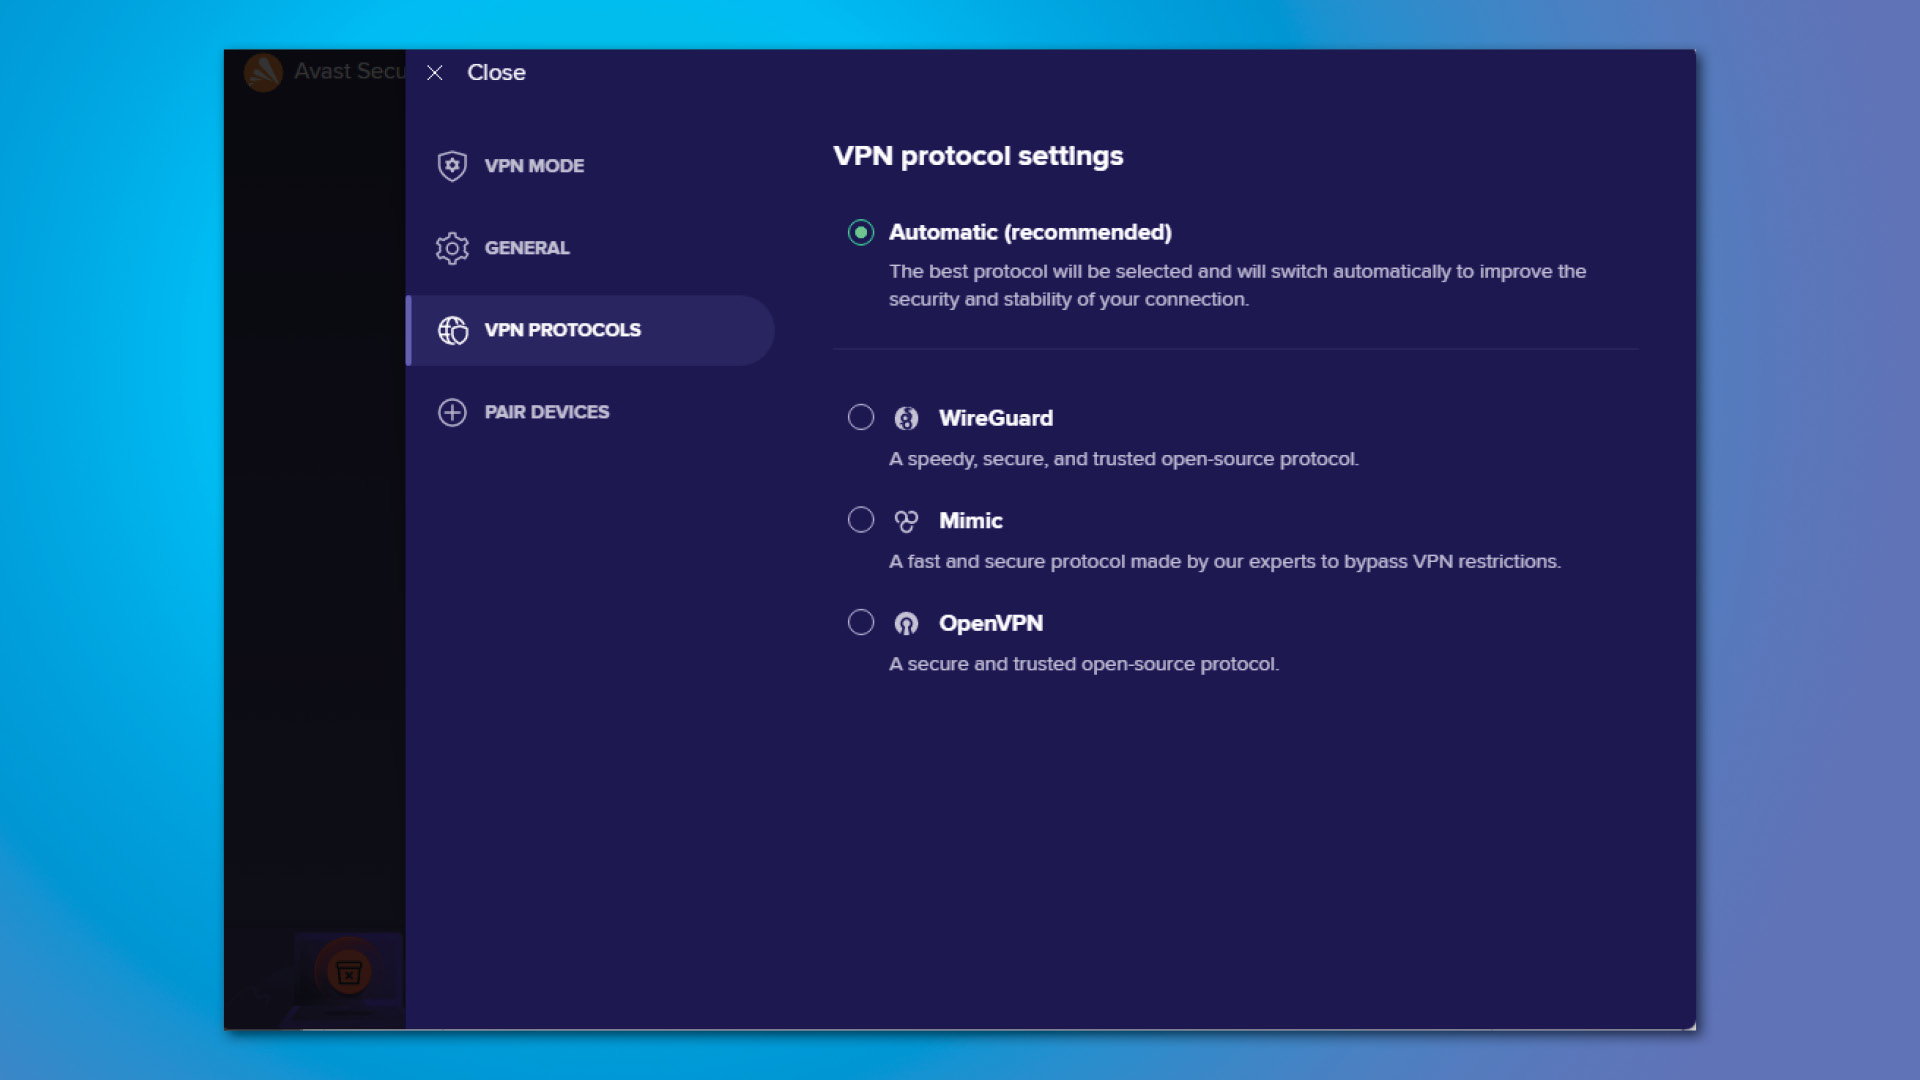Click the Automatic (recommended) label
The image size is (1920, 1080).
coord(1030,233)
